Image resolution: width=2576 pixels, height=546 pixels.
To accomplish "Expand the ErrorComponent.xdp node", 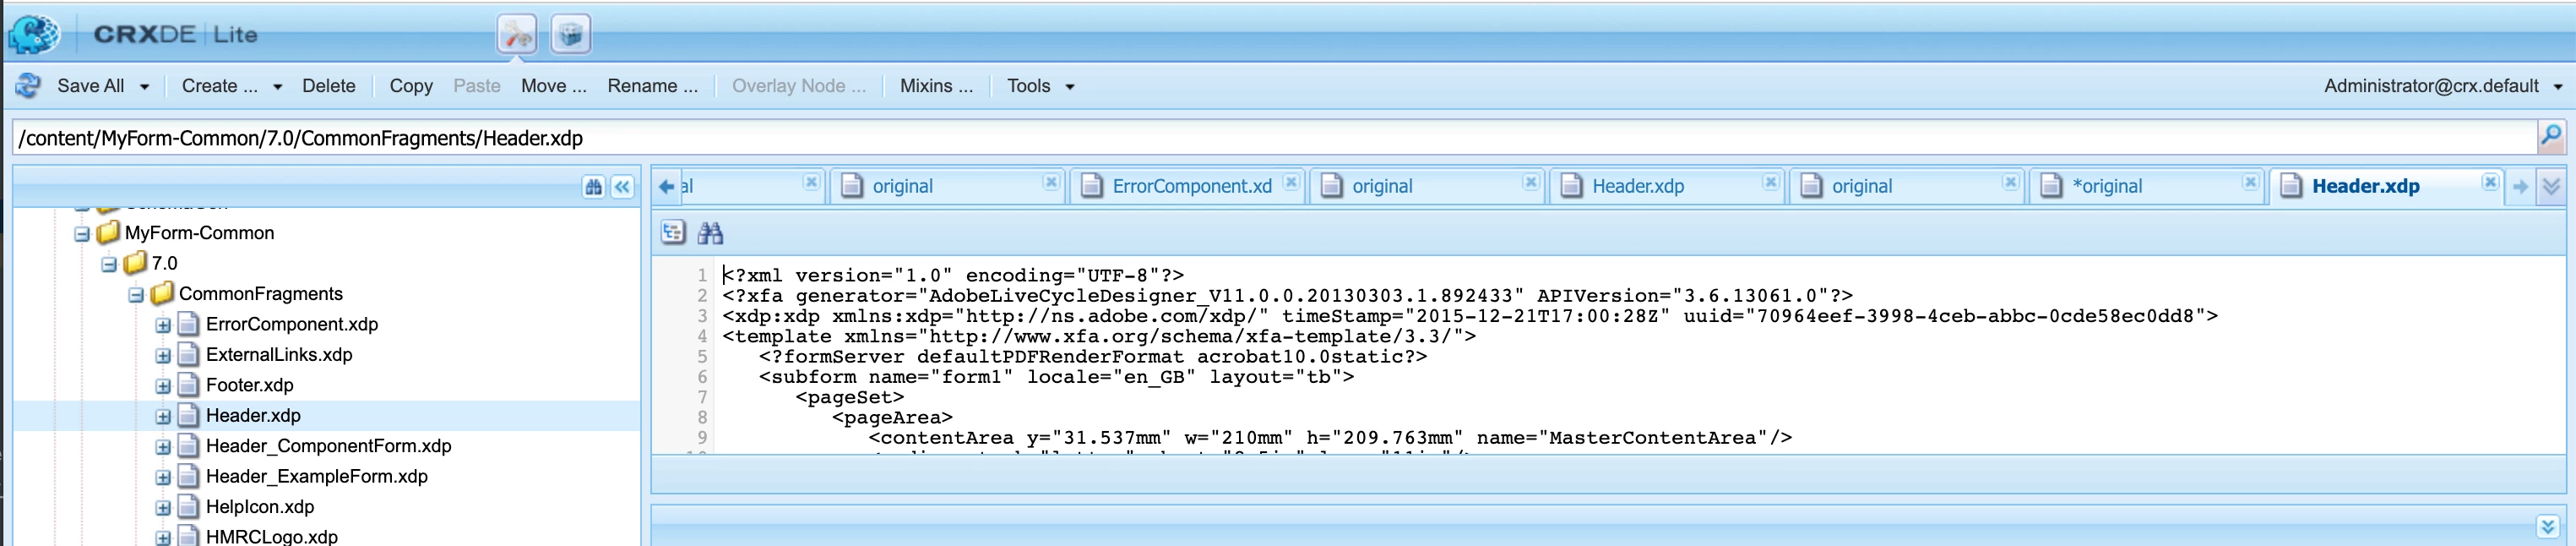I will 163,326.
